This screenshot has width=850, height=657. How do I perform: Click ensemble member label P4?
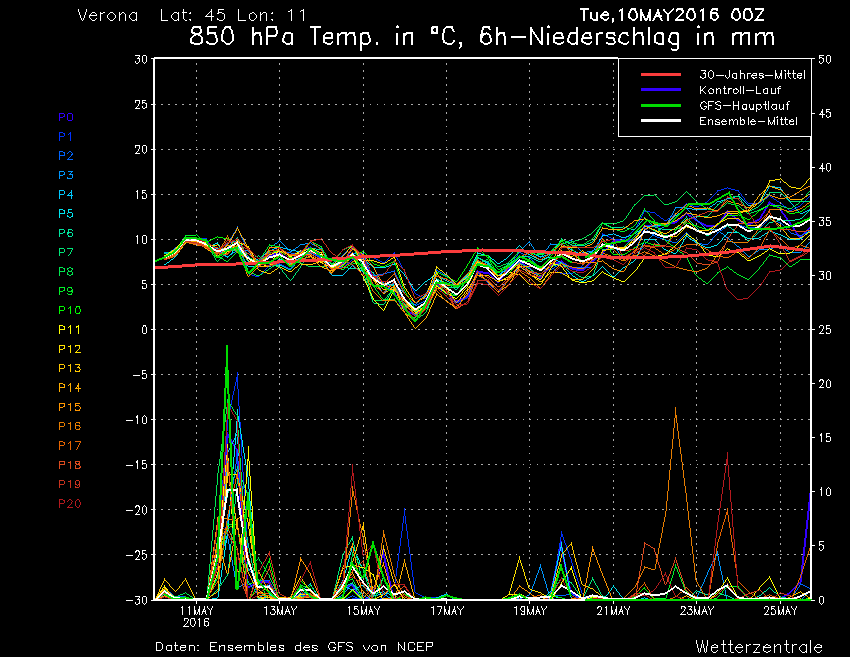click(x=66, y=195)
